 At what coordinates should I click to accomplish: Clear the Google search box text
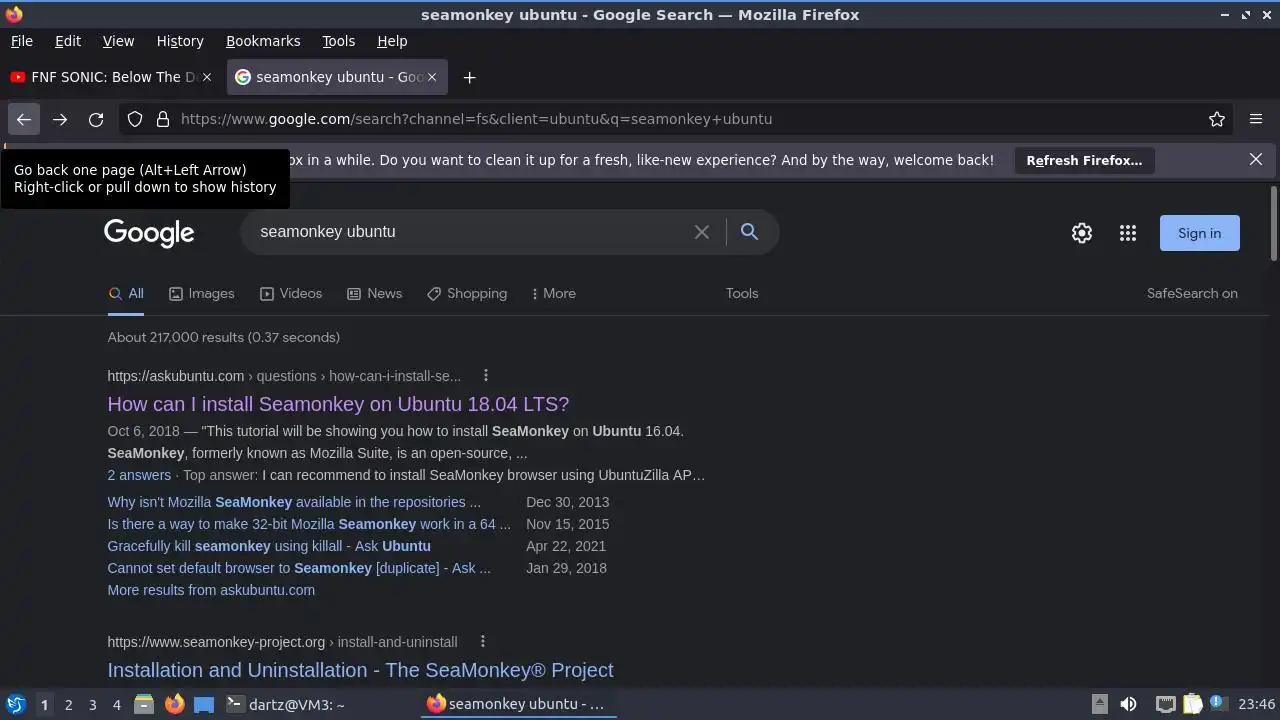pyautogui.click(x=702, y=232)
